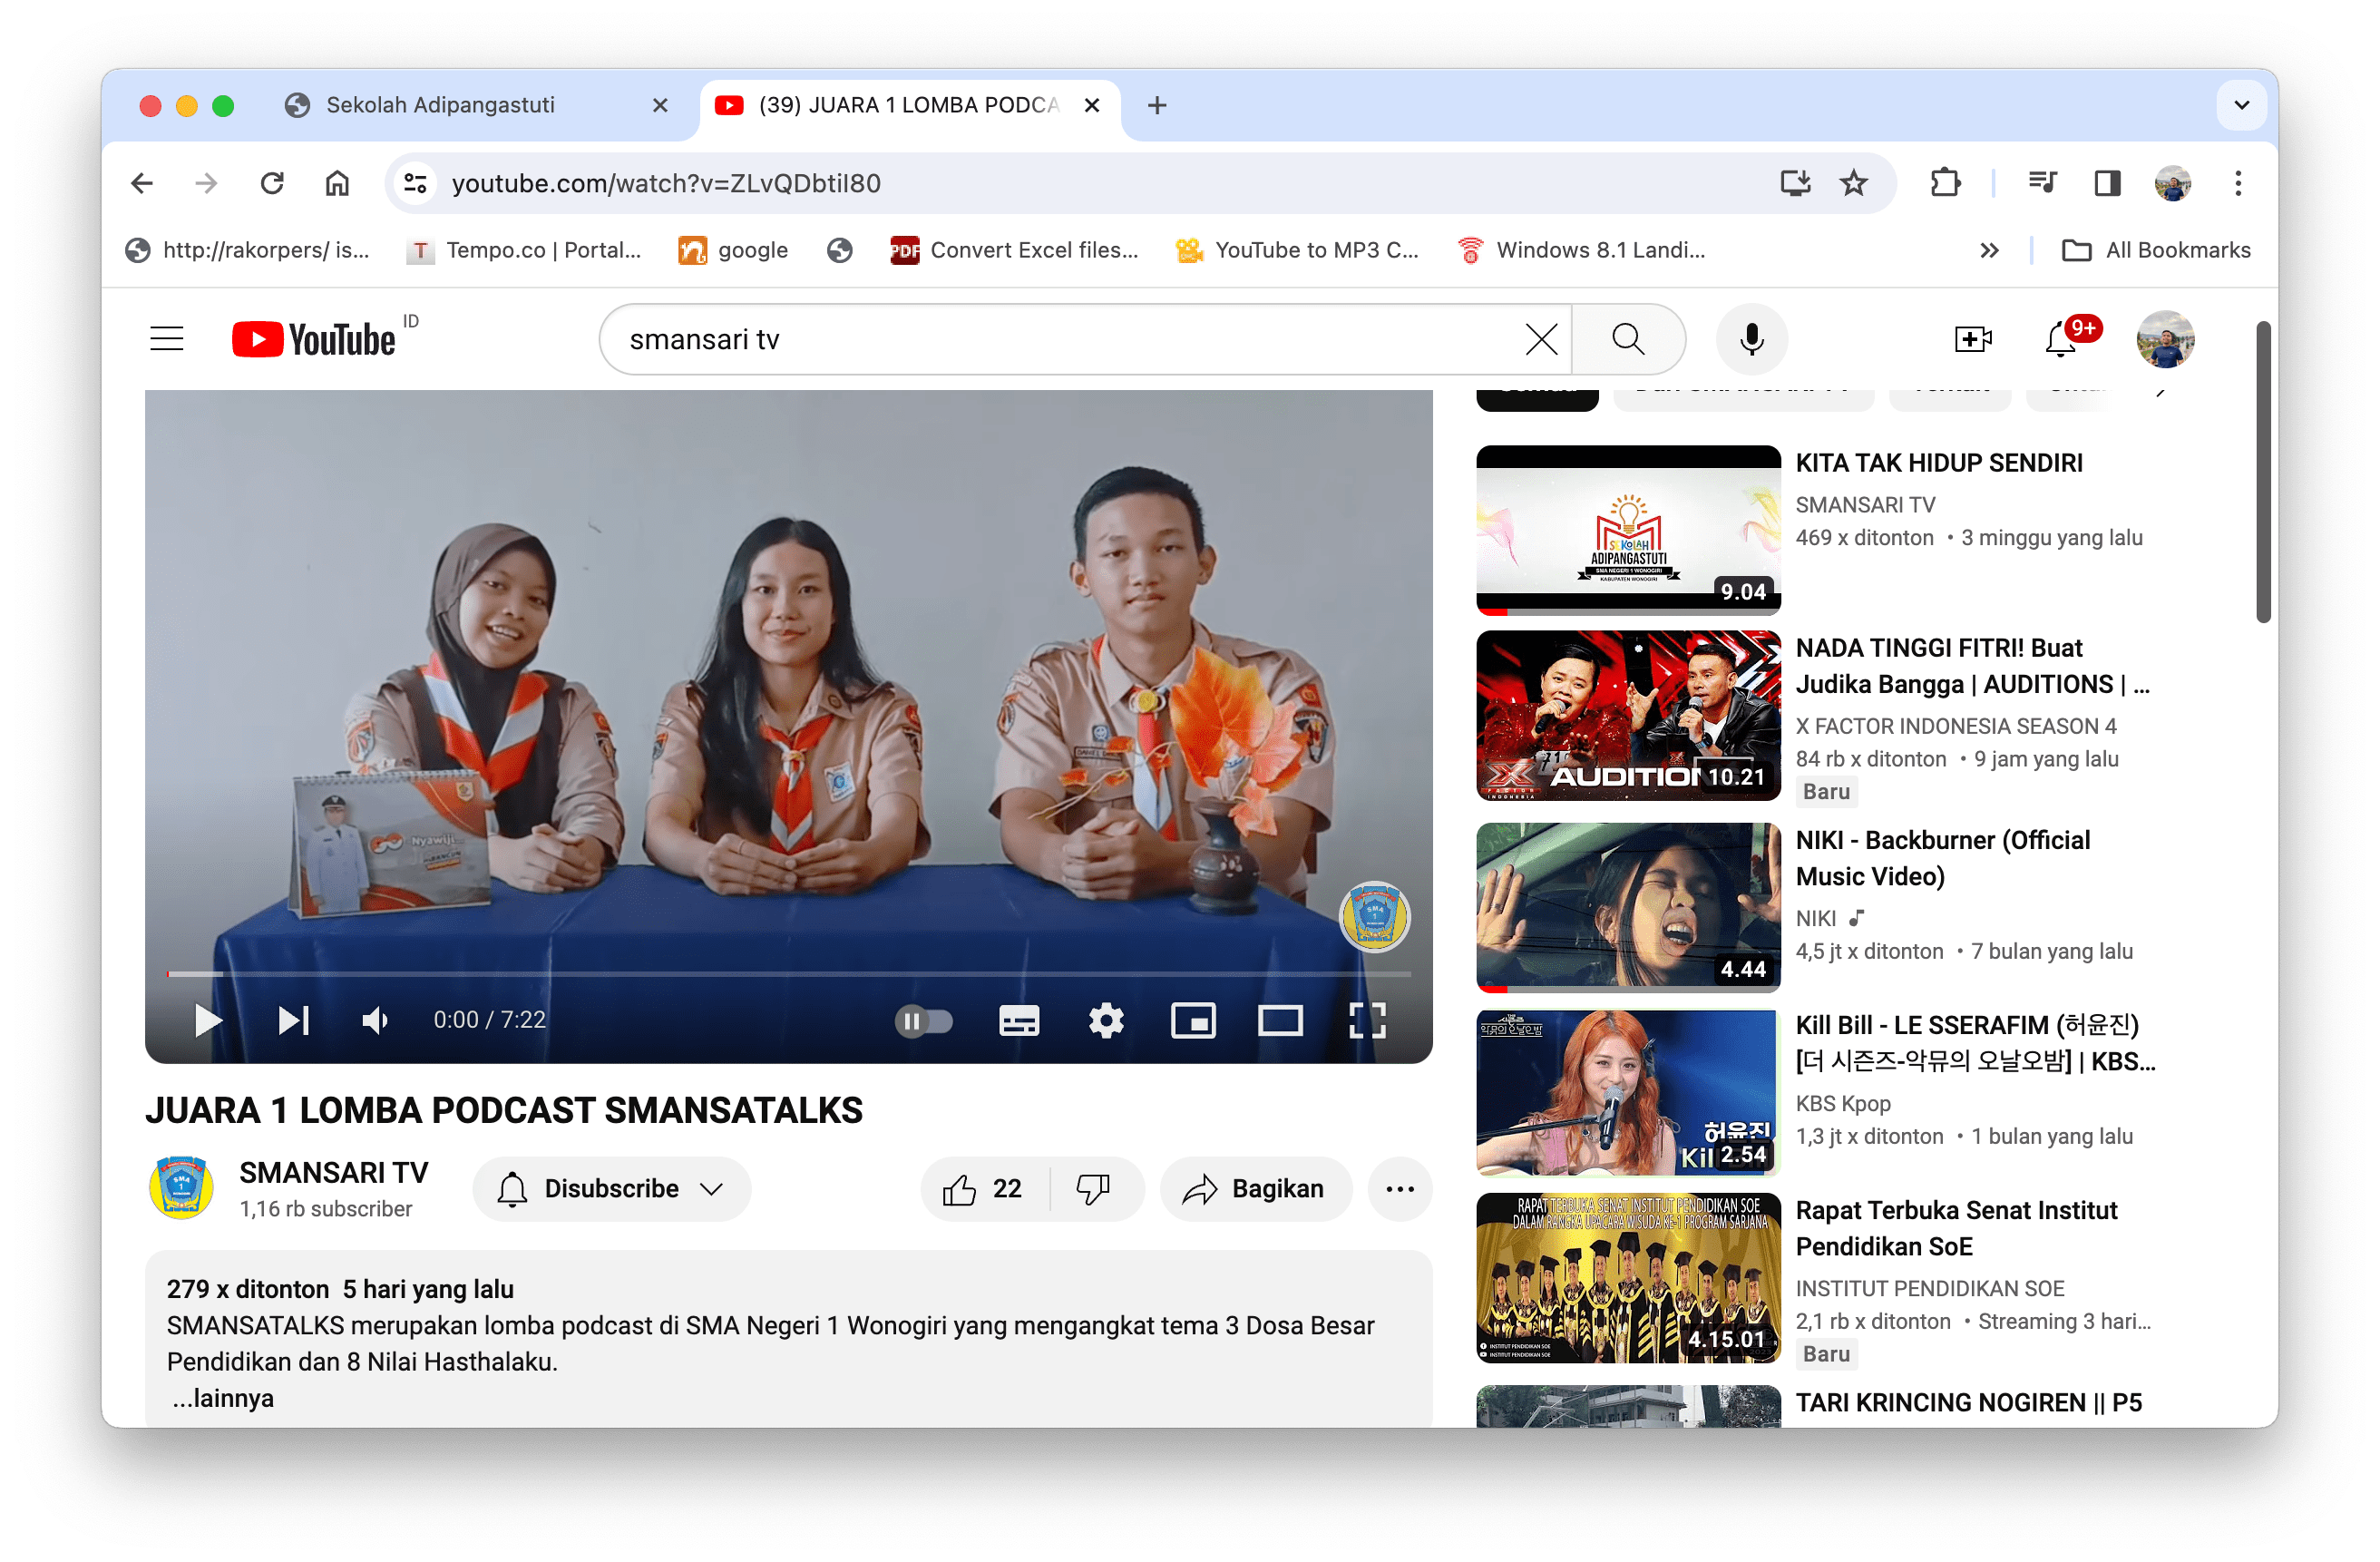2380x1562 pixels.
Task: Click the video progress bar
Action: (788, 973)
